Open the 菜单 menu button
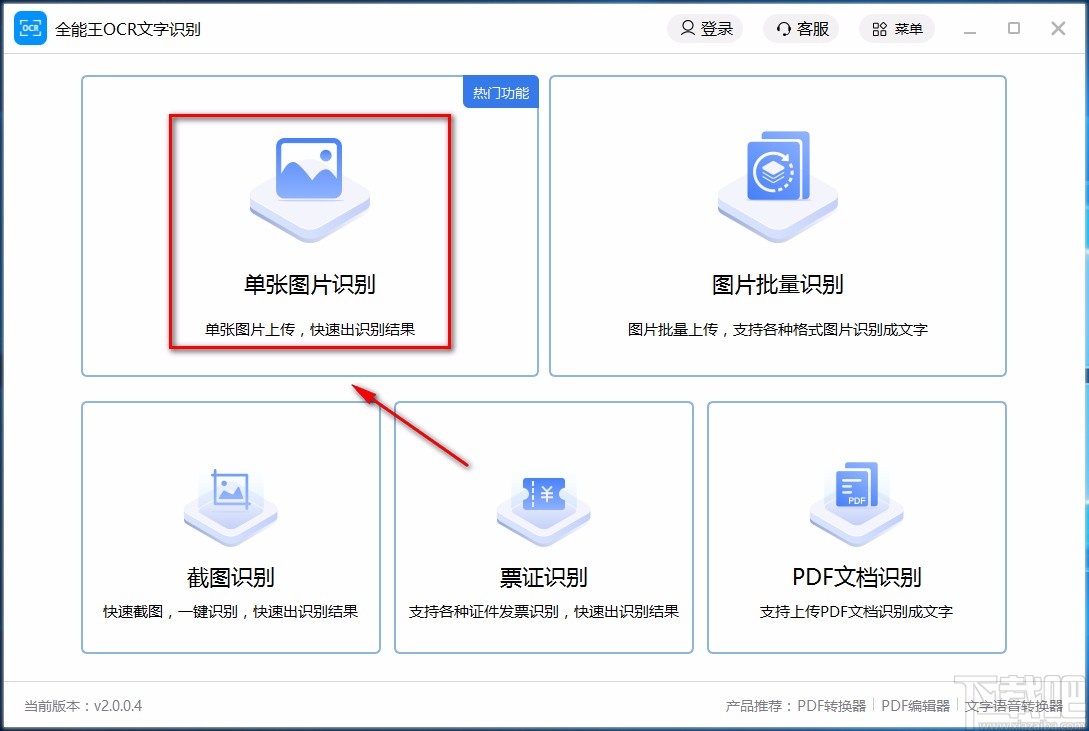 897,28
